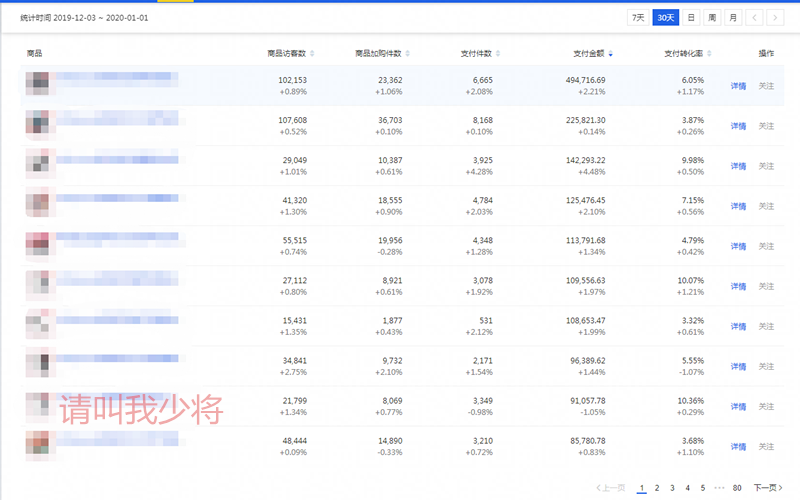Select the 30天 time range
Image resolution: width=800 pixels, height=500 pixels.
click(x=665, y=17)
